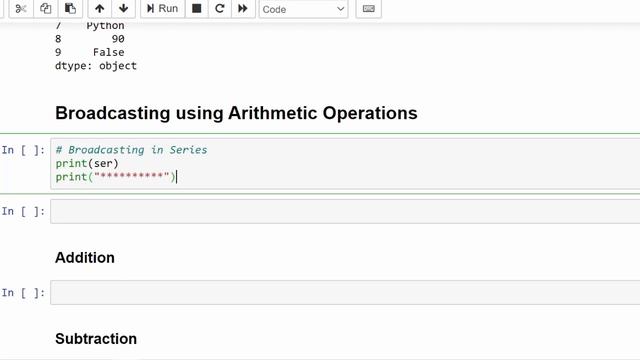Place cursor on the '# Broadcasting in Series' comment
The height and width of the screenshot is (360, 640).
click(x=131, y=150)
